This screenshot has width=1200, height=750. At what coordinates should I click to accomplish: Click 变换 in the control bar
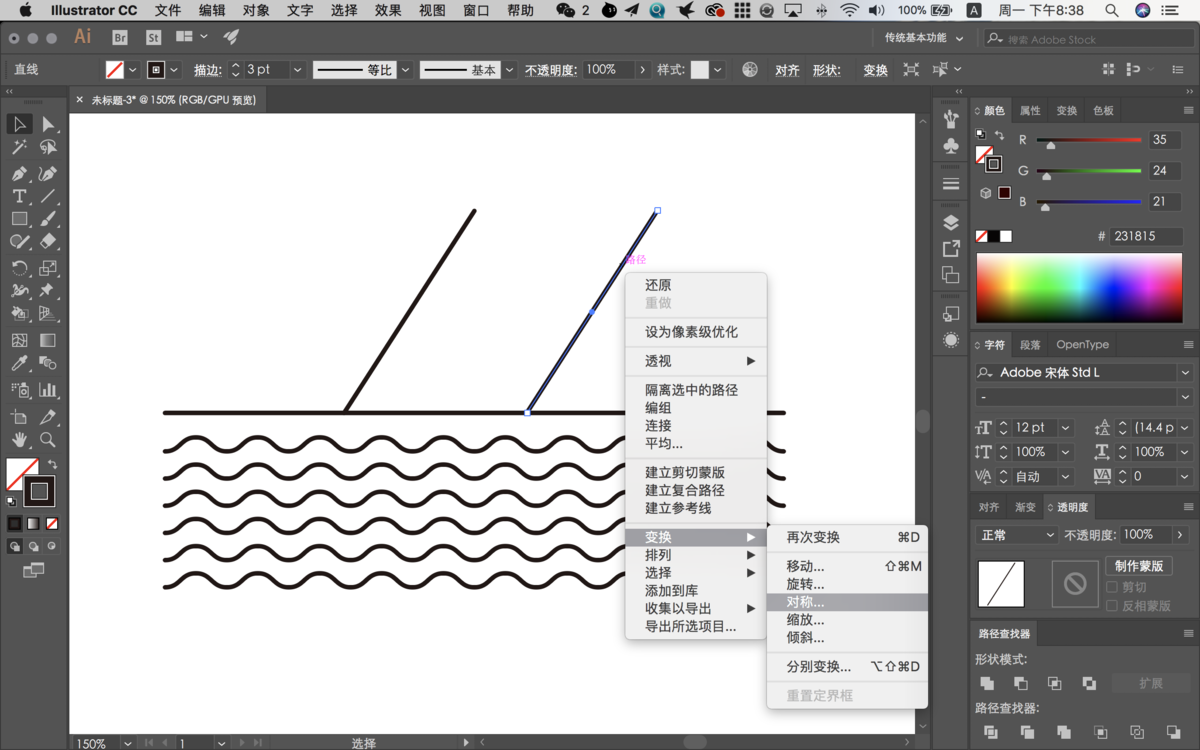[875, 70]
